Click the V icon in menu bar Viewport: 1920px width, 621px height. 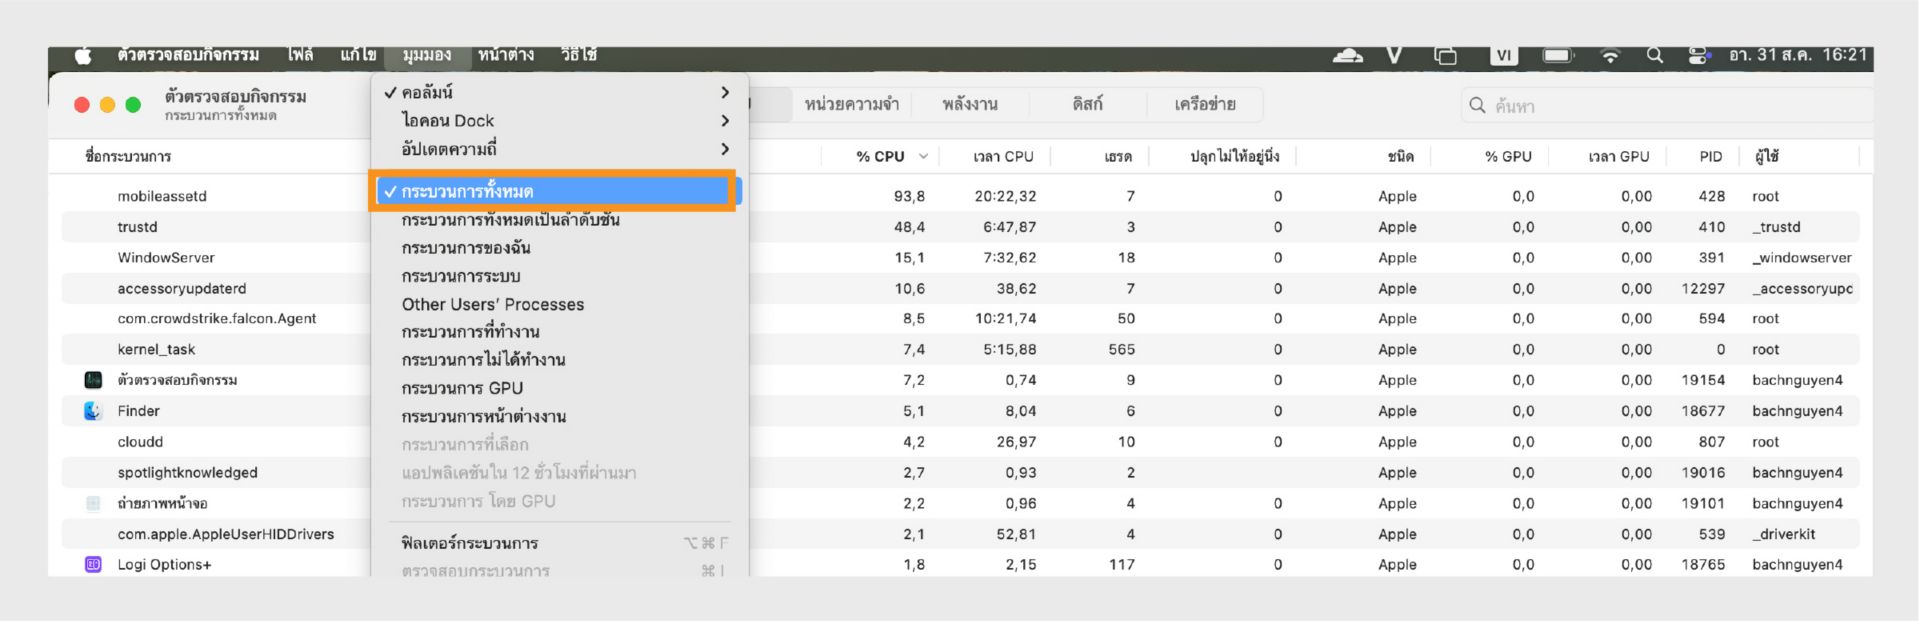[x=1394, y=55]
